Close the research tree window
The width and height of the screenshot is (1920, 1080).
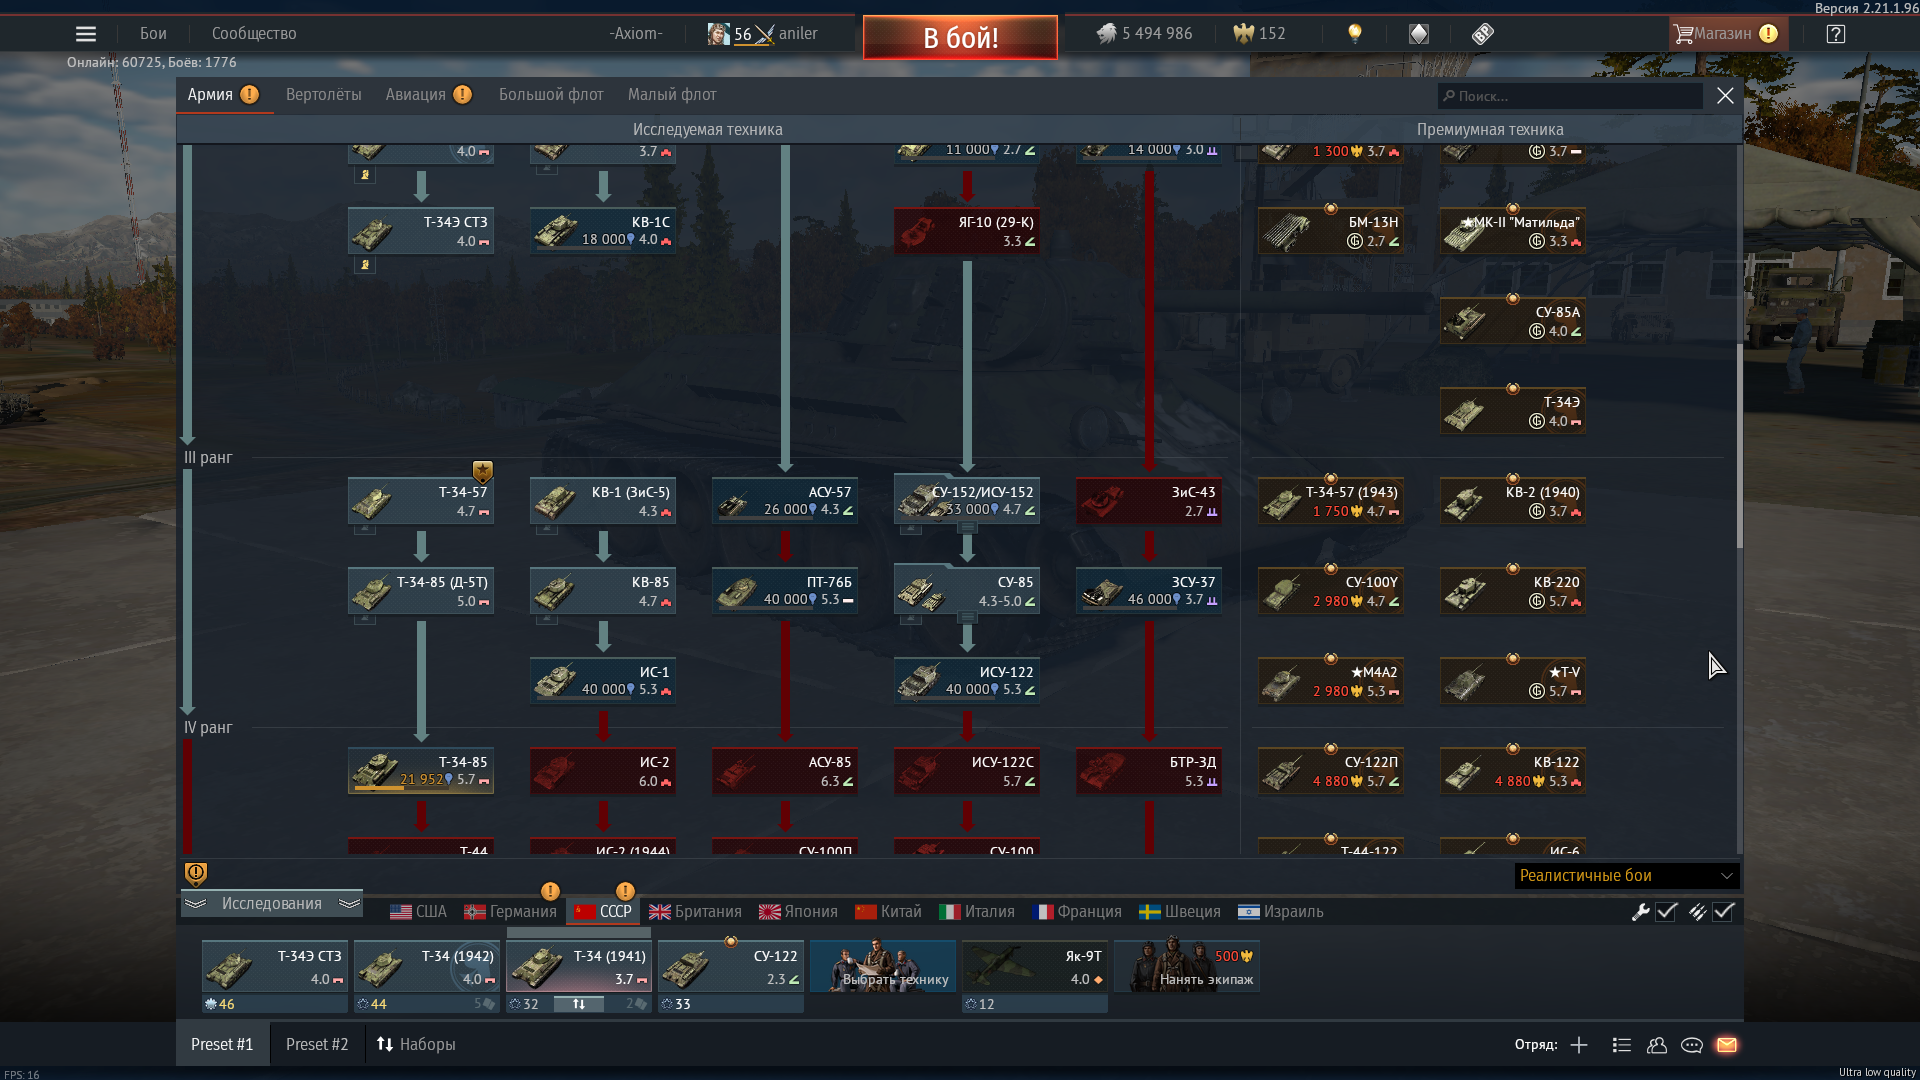click(1725, 96)
